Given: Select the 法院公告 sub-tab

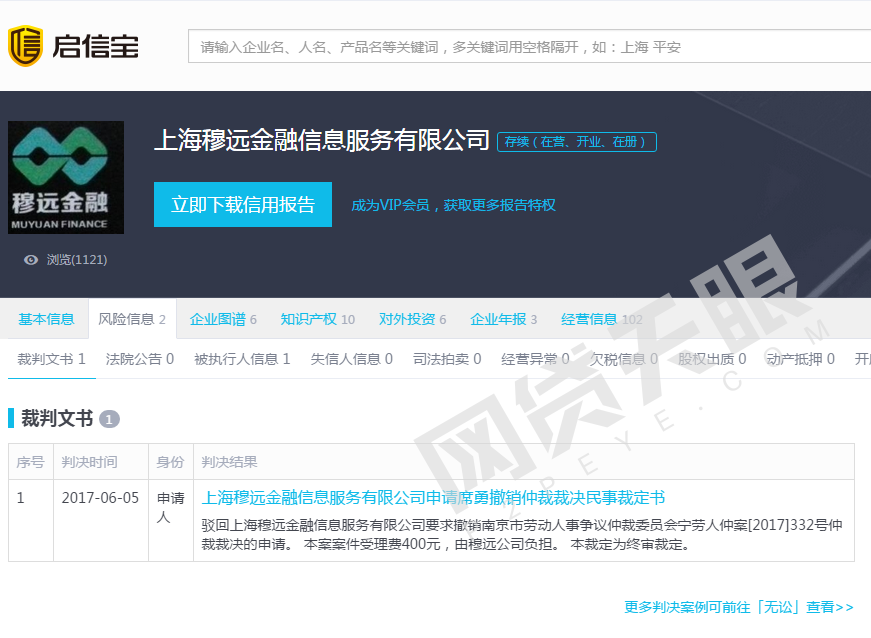Looking at the screenshot, I should [139, 359].
